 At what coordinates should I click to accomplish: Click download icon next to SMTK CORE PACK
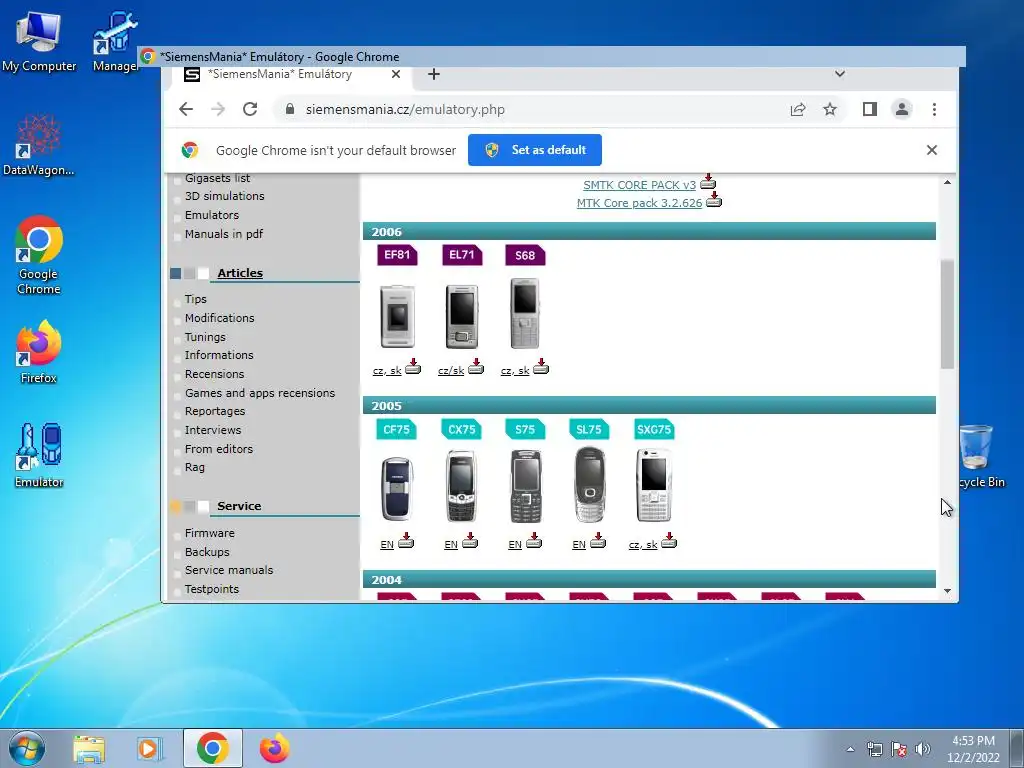pos(708,182)
